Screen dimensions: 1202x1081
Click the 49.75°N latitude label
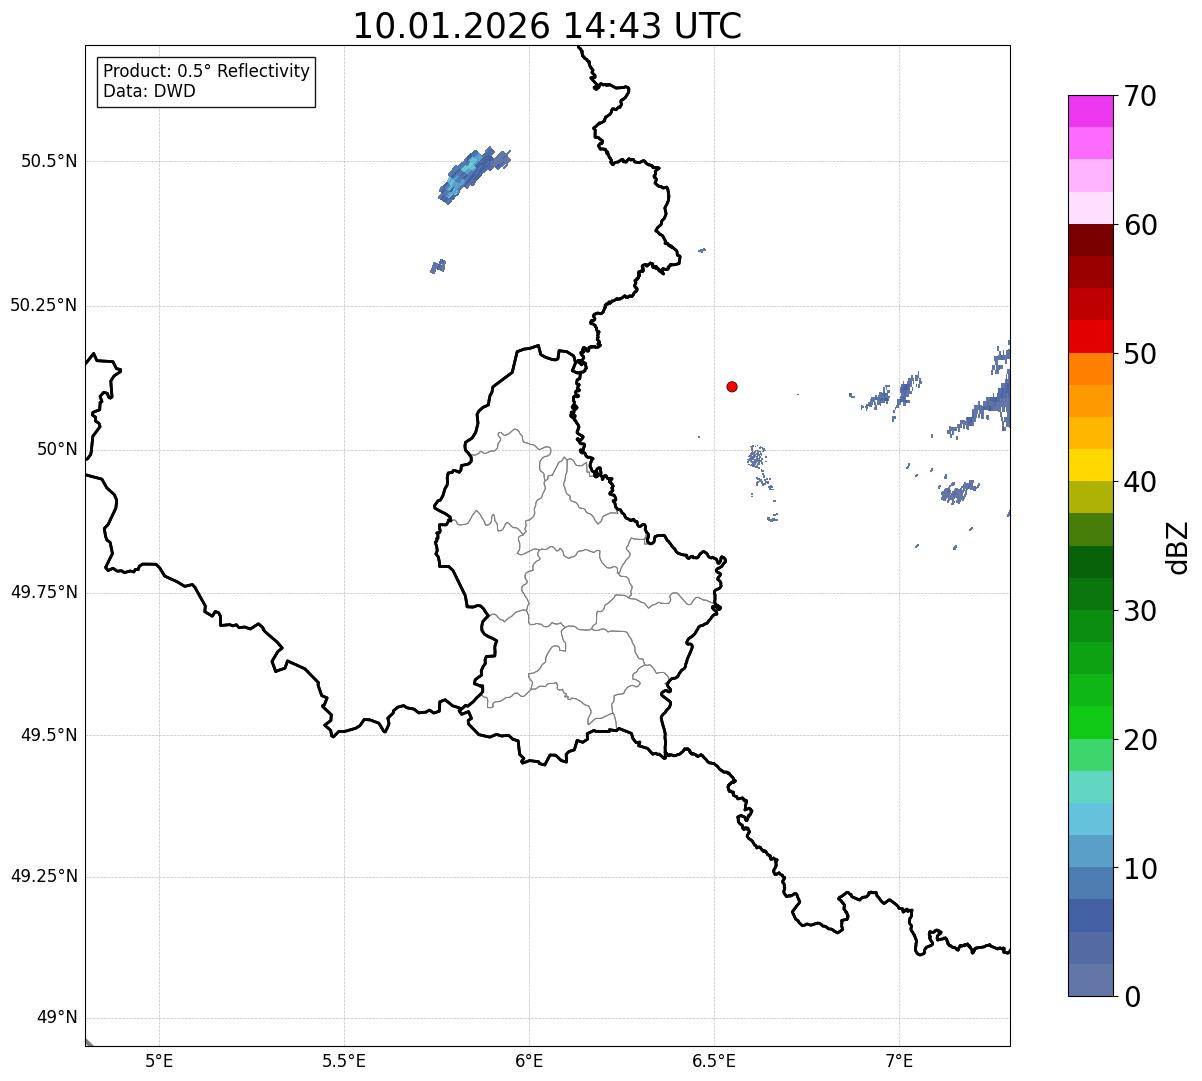click(x=43, y=592)
